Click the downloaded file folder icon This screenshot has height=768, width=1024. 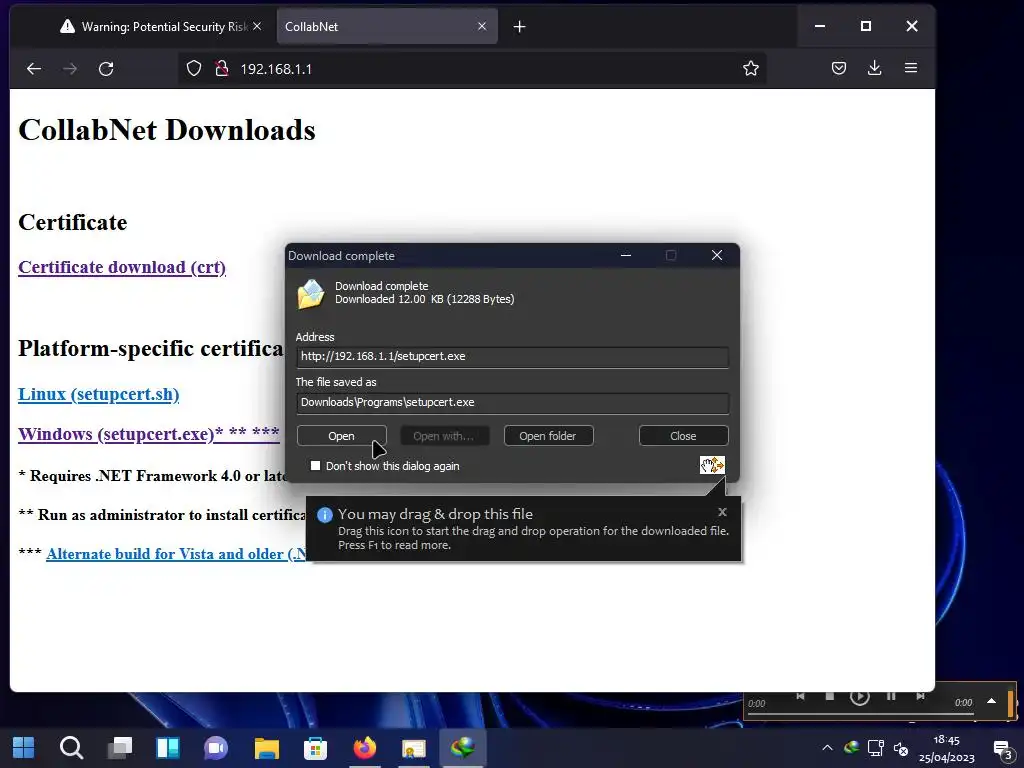pyautogui.click(x=311, y=294)
